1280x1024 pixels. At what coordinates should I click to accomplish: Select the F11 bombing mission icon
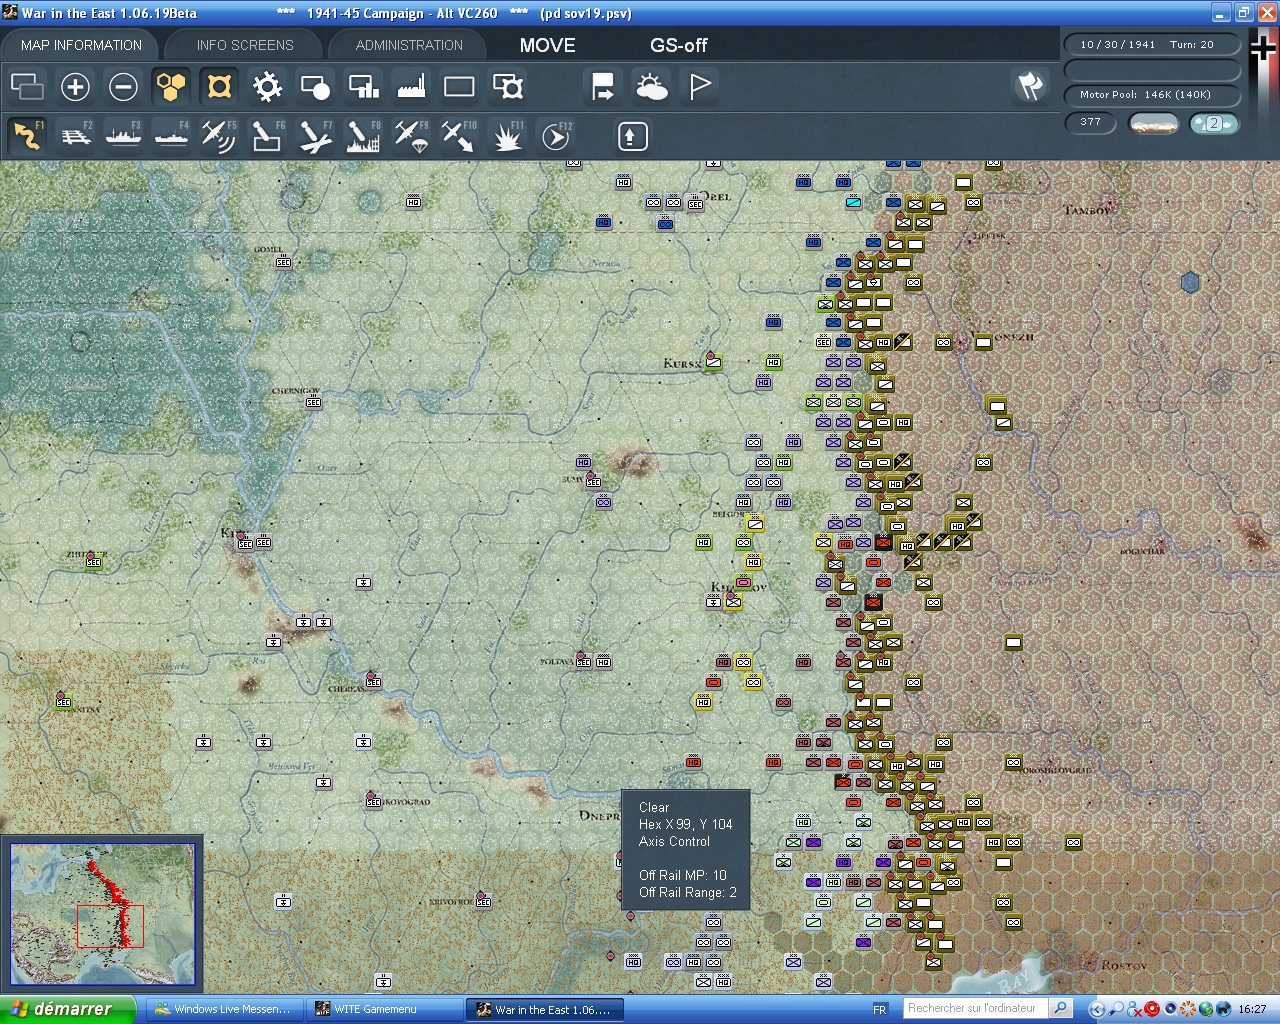(x=507, y=136)
